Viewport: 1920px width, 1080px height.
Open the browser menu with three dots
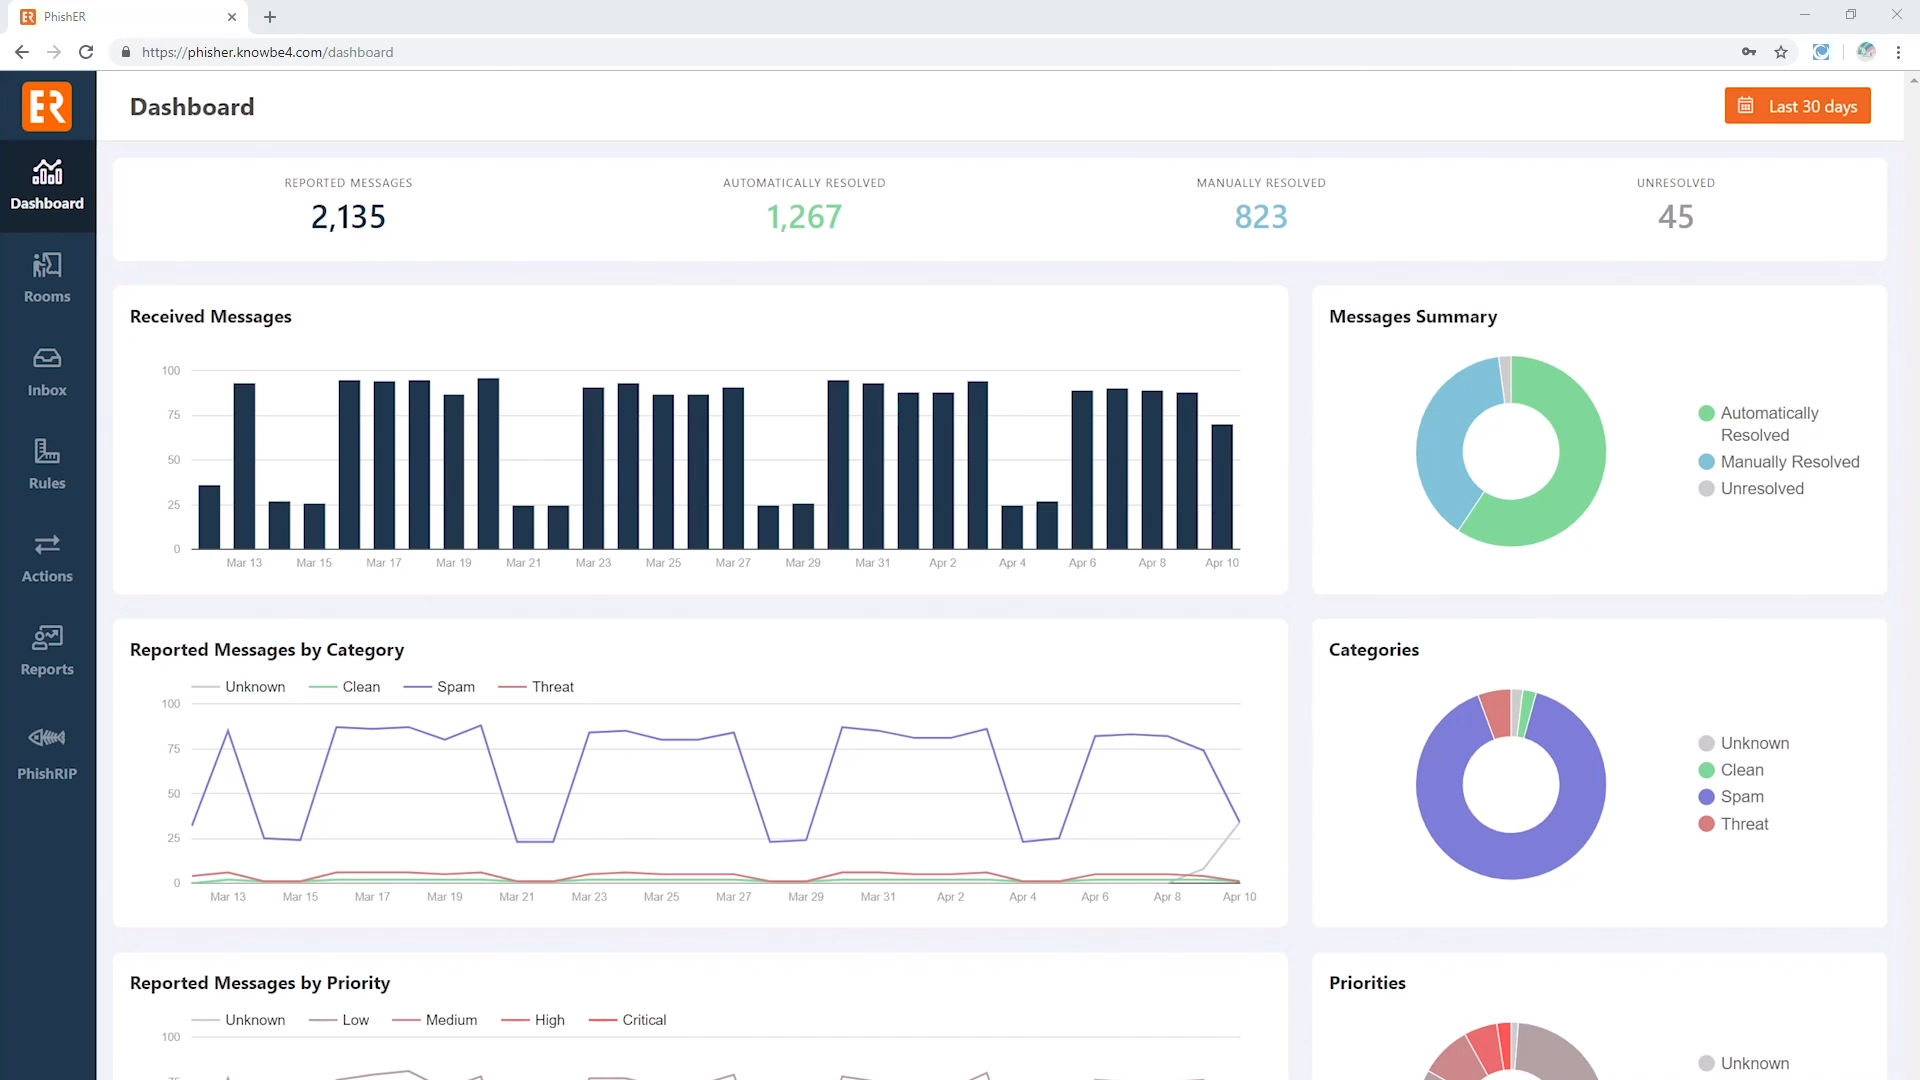click(1898, 52)
